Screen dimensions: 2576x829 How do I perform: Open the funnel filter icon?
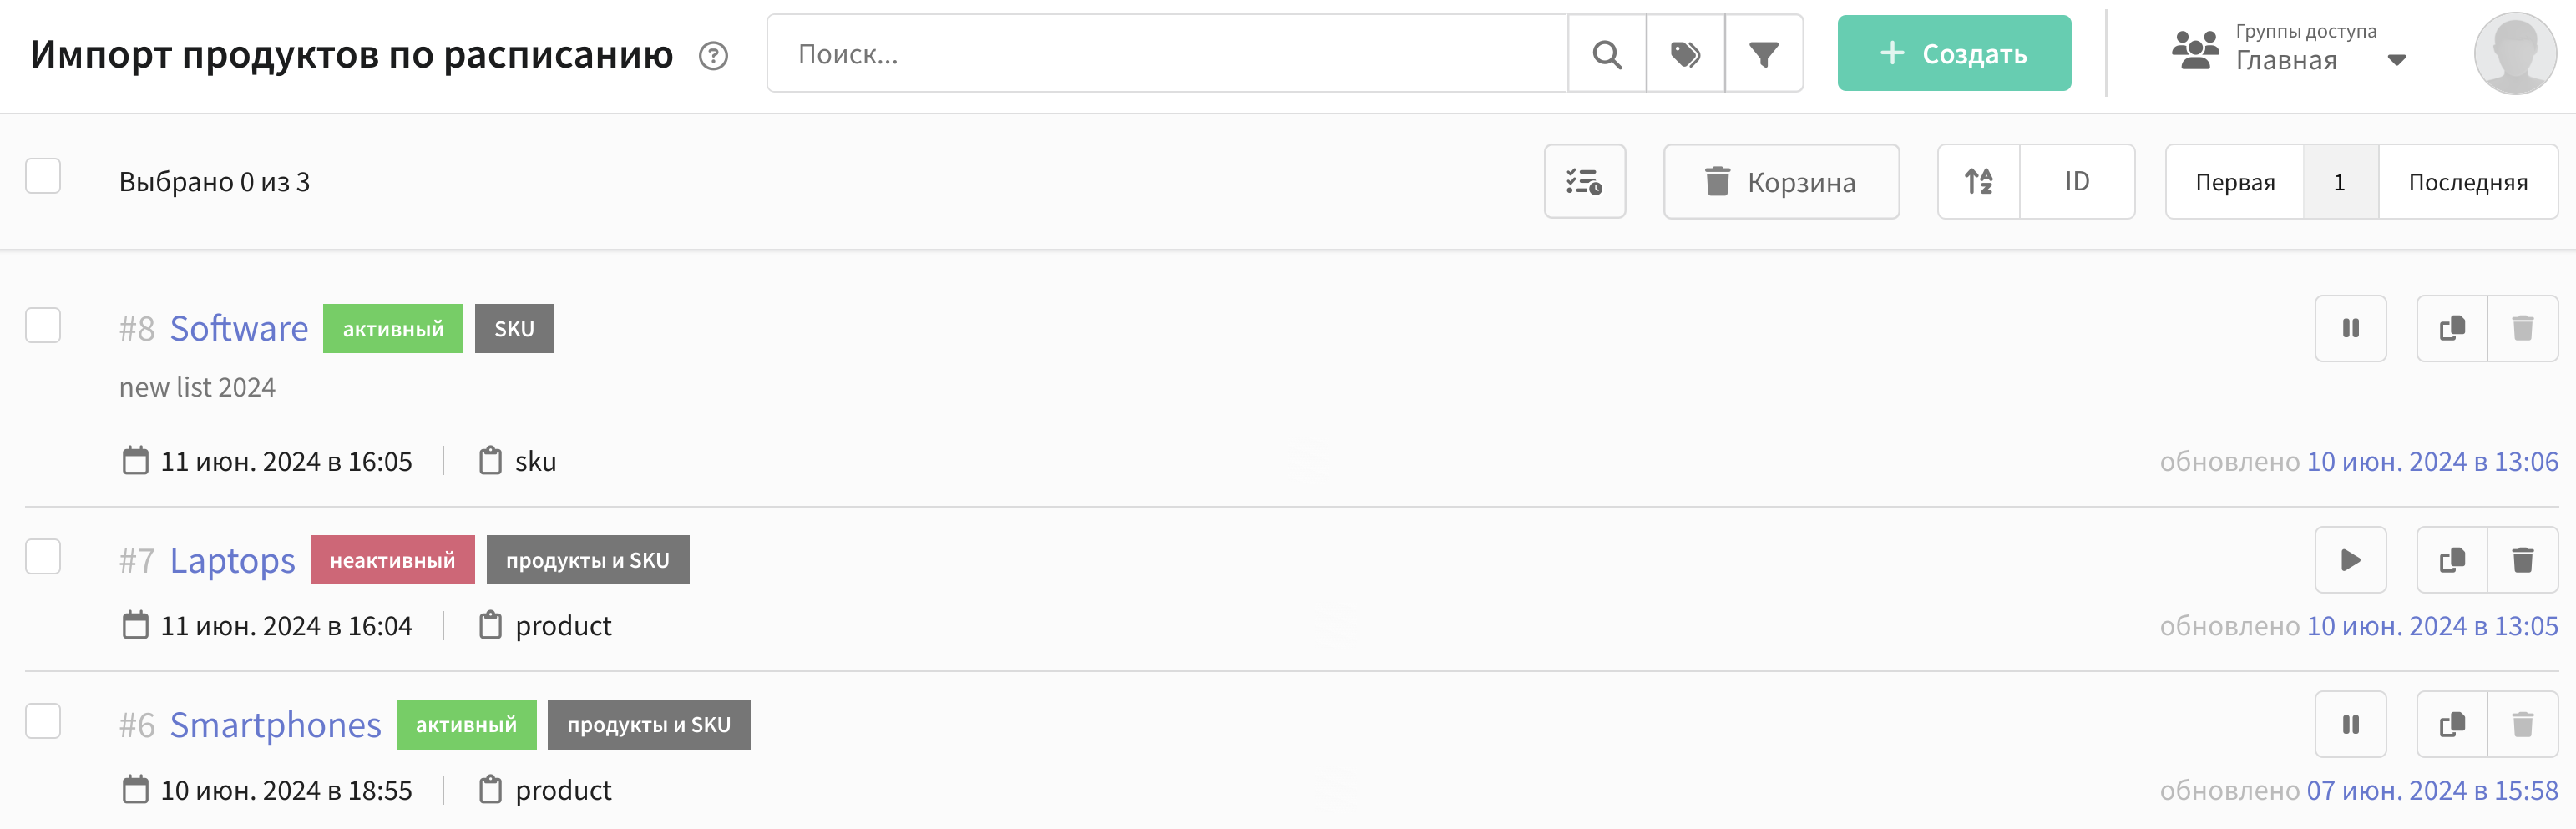click(1764, 54)
